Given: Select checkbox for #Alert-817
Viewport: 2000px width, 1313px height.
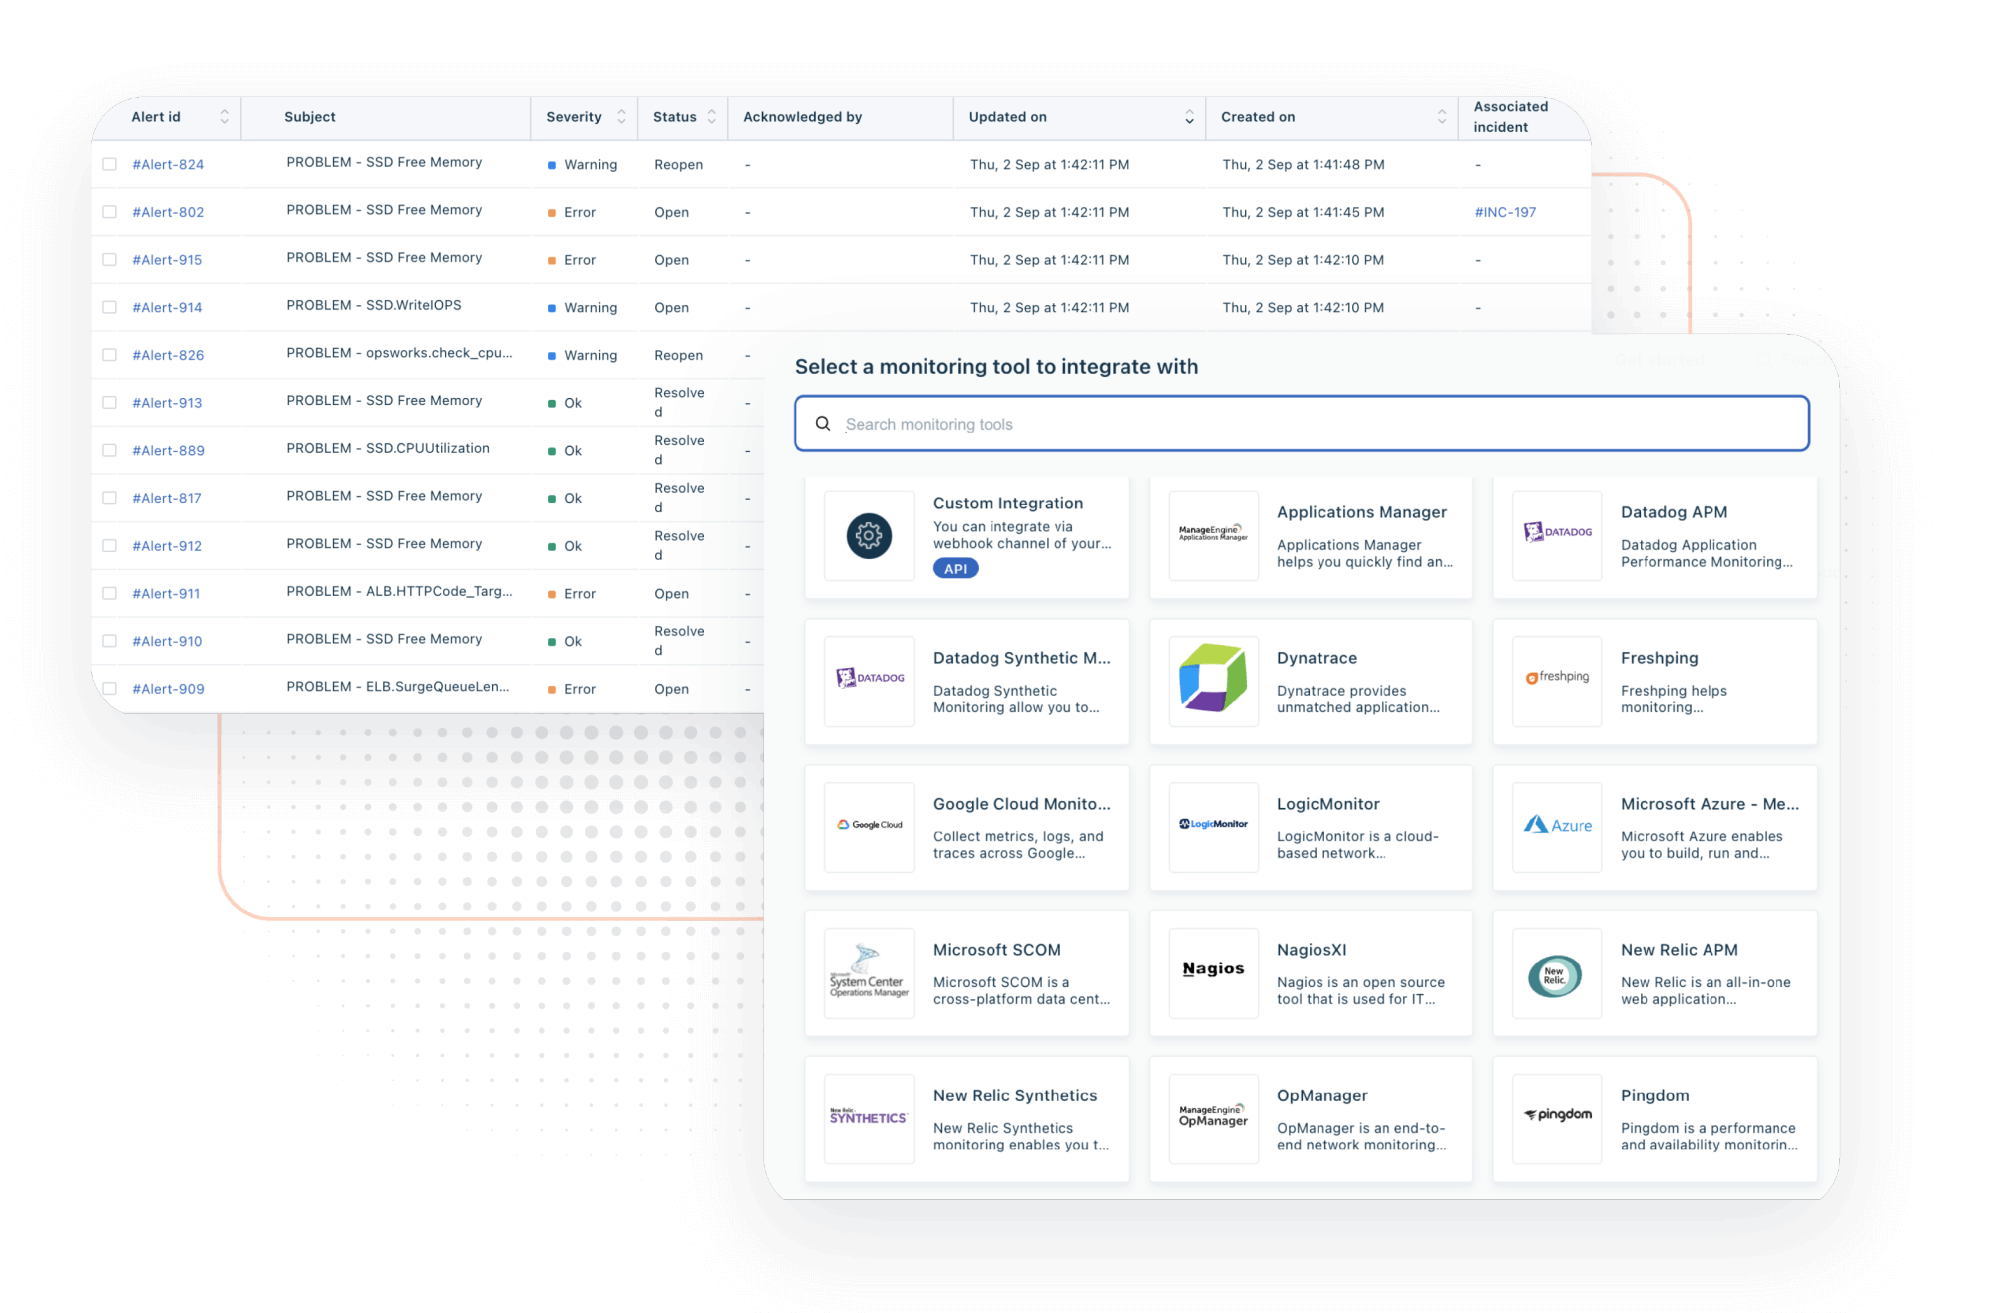Looking at the screenshot, I should (110, 498).
